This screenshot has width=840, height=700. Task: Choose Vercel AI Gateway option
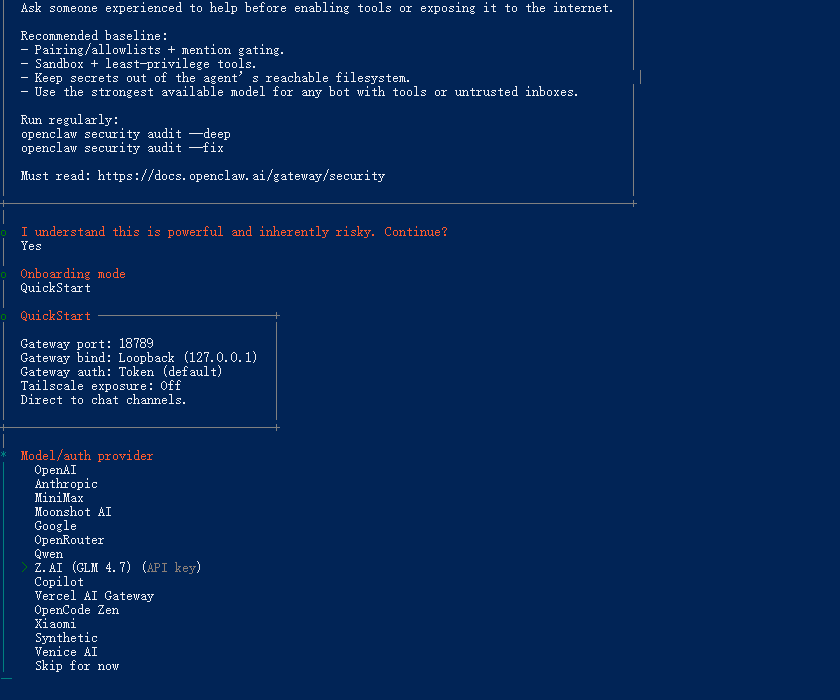pos(94,596)
